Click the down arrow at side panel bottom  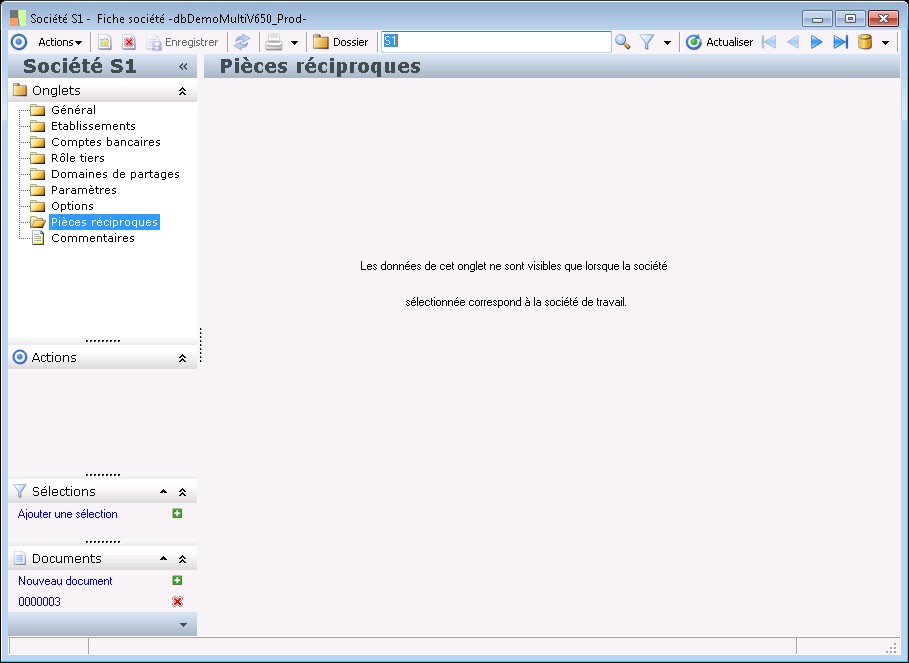point(183,625)
